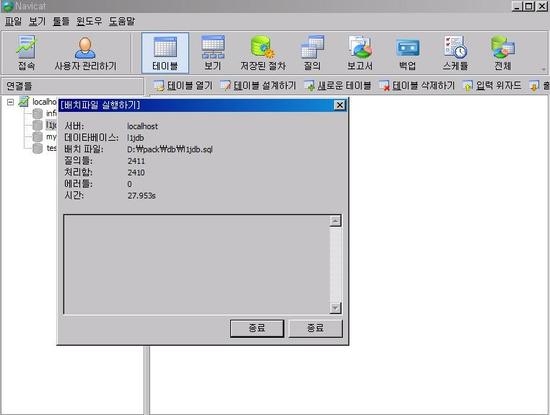Open the 접속 connection icon
Image resolution: width=550 pixels, height=415 pixels.
26,53
